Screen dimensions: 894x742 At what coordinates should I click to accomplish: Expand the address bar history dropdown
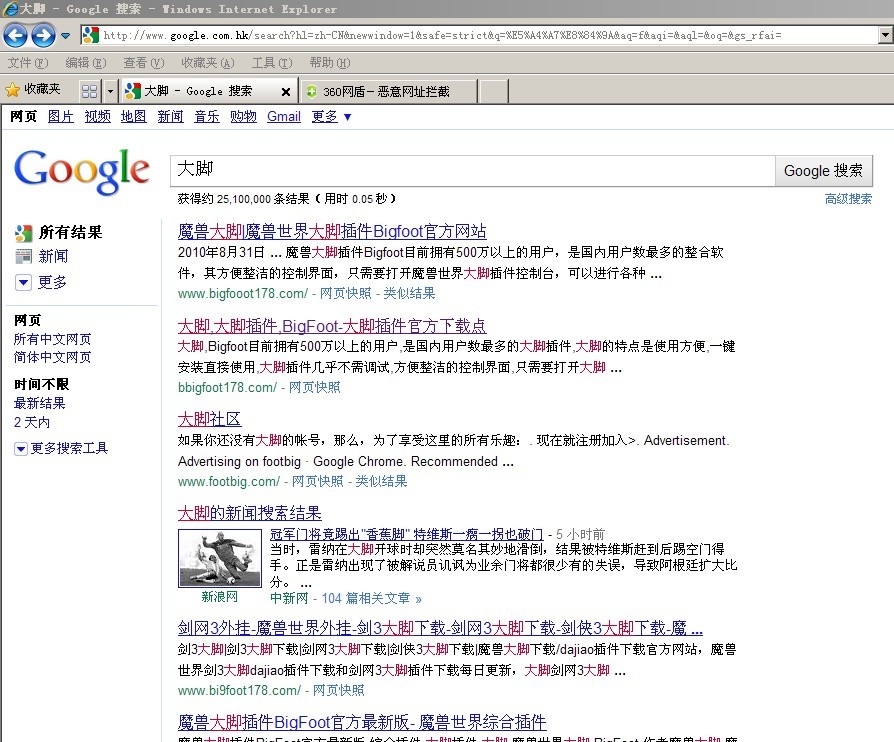click(x=885, y=35)
